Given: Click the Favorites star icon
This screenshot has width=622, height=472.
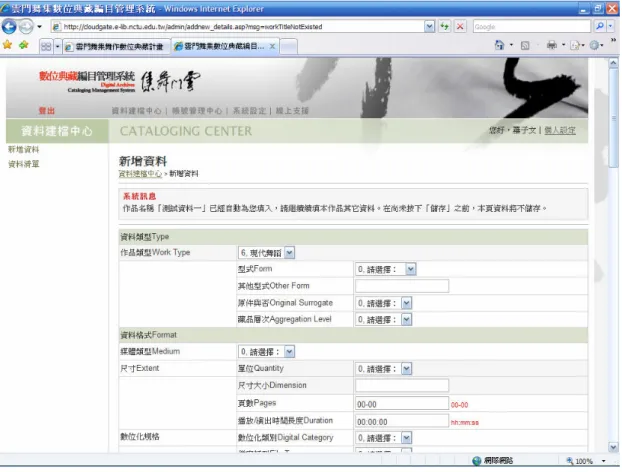Looking at the screenshot, I should tap(8, 45).
